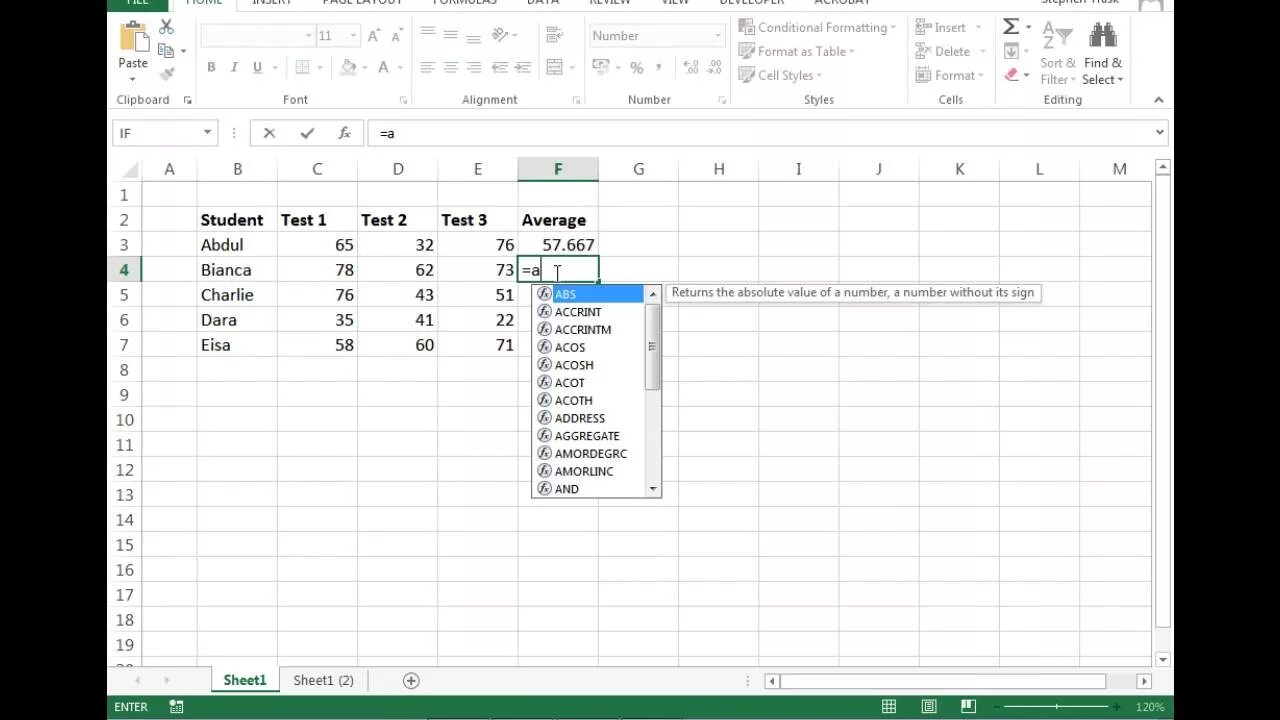Open the font name combo box
Viewport: 1280px width, 720px height.
click(x=257, y=36)
